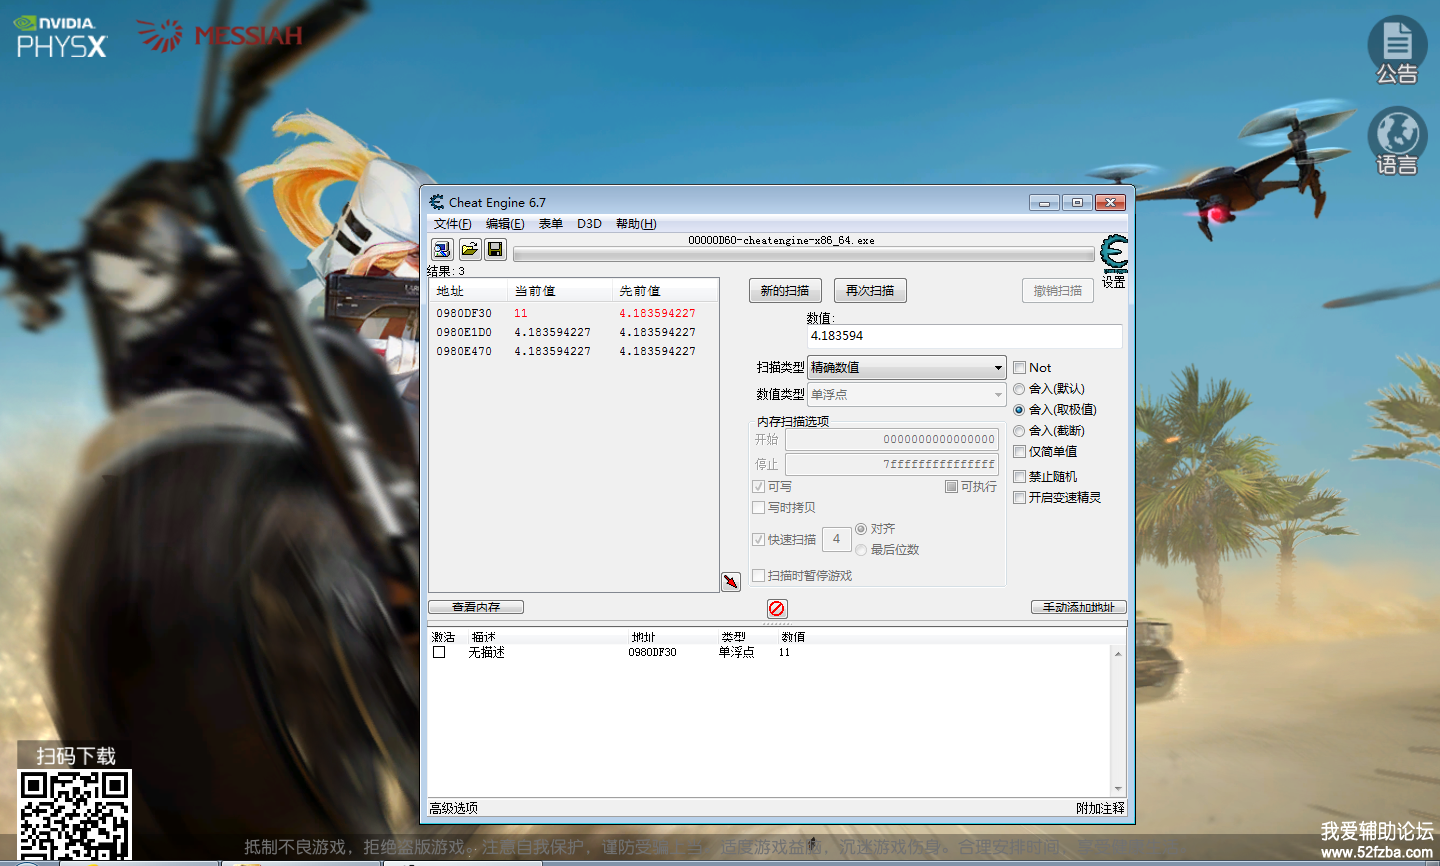Open the process list icon

coord(442,249)
